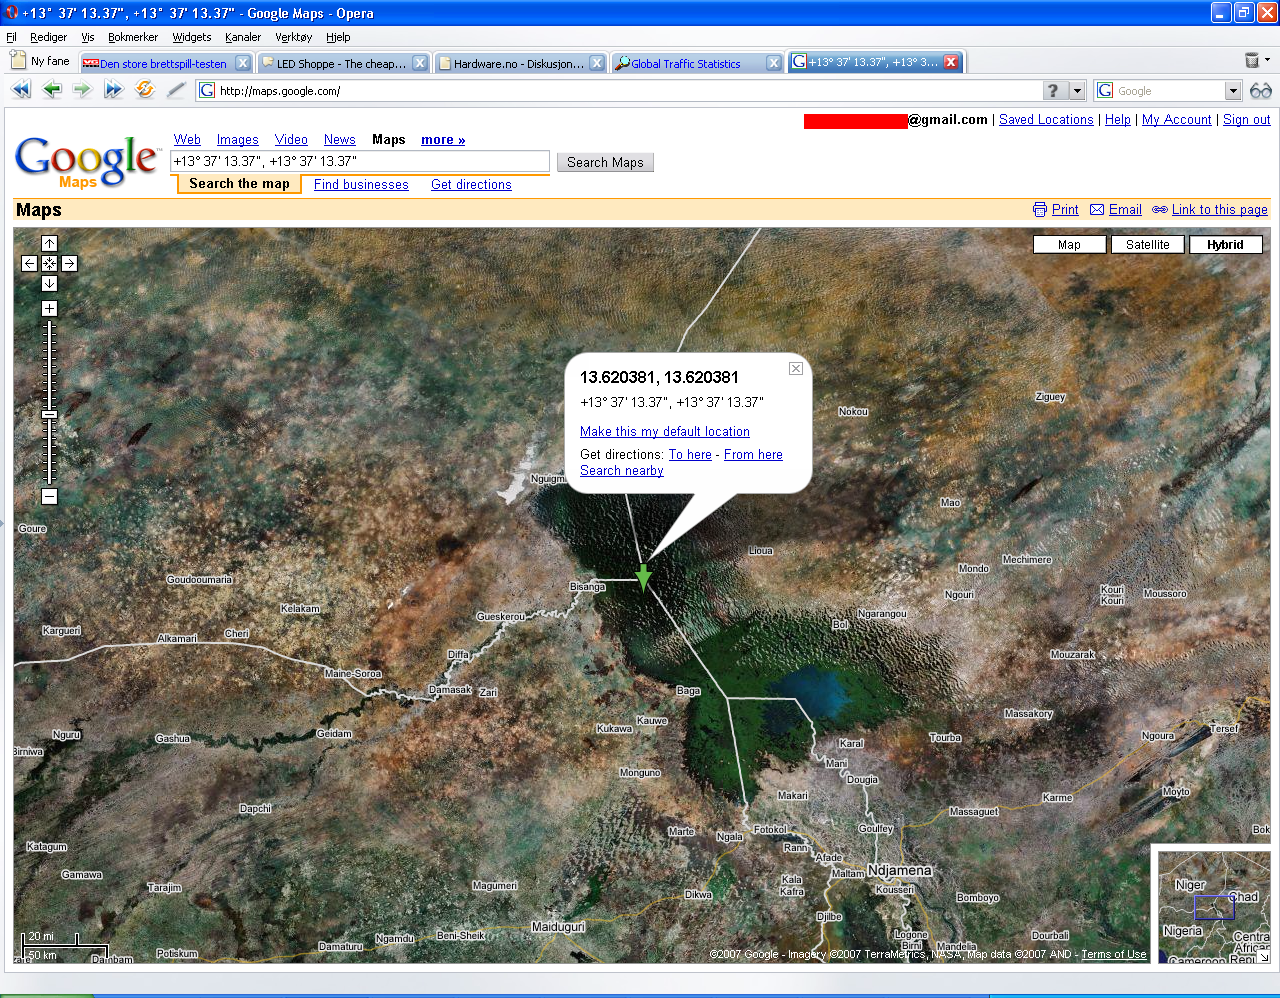The width and height of the screenshot is (1280, 998).
Task: Click the printer icon next to Print
Action: pyautogui.click(x=1040, y=209)
